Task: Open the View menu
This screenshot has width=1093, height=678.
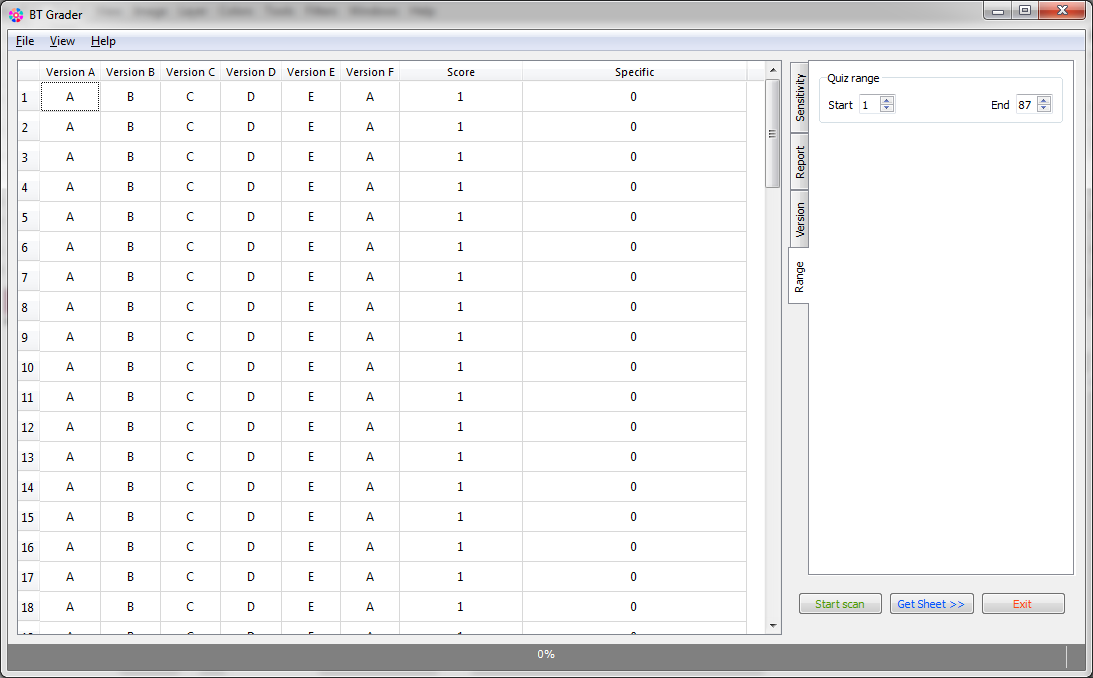Action: coord(62,41)
